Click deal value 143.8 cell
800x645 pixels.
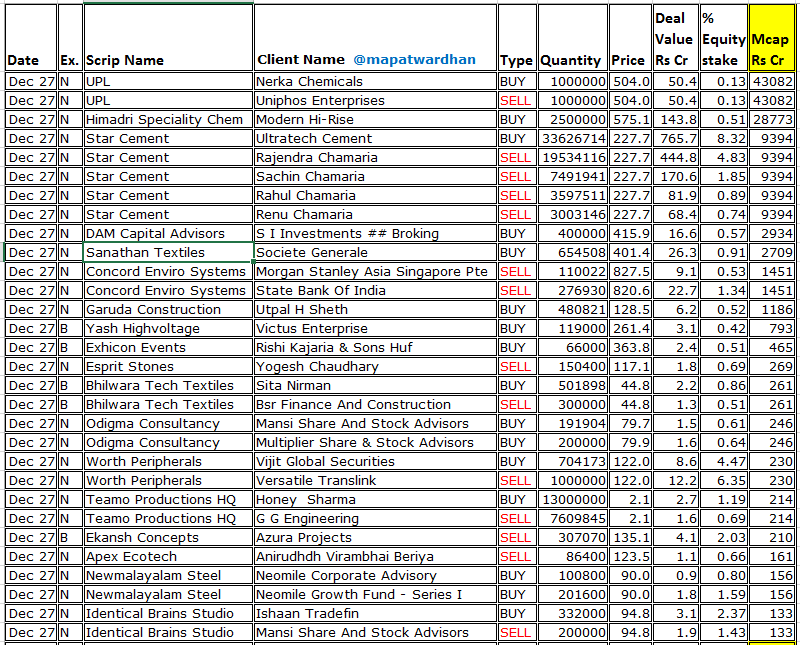[676, 119]
